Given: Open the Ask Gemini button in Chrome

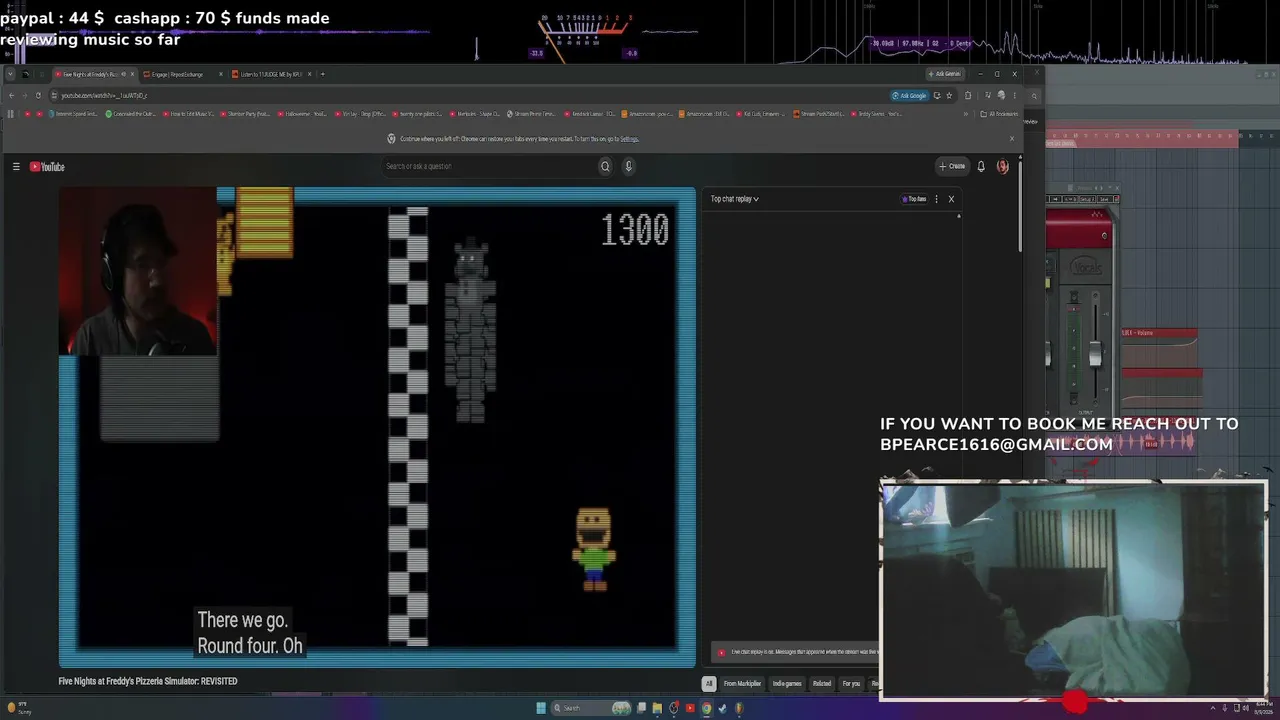Looking at the screenshot, I should (x=945, y=74).
